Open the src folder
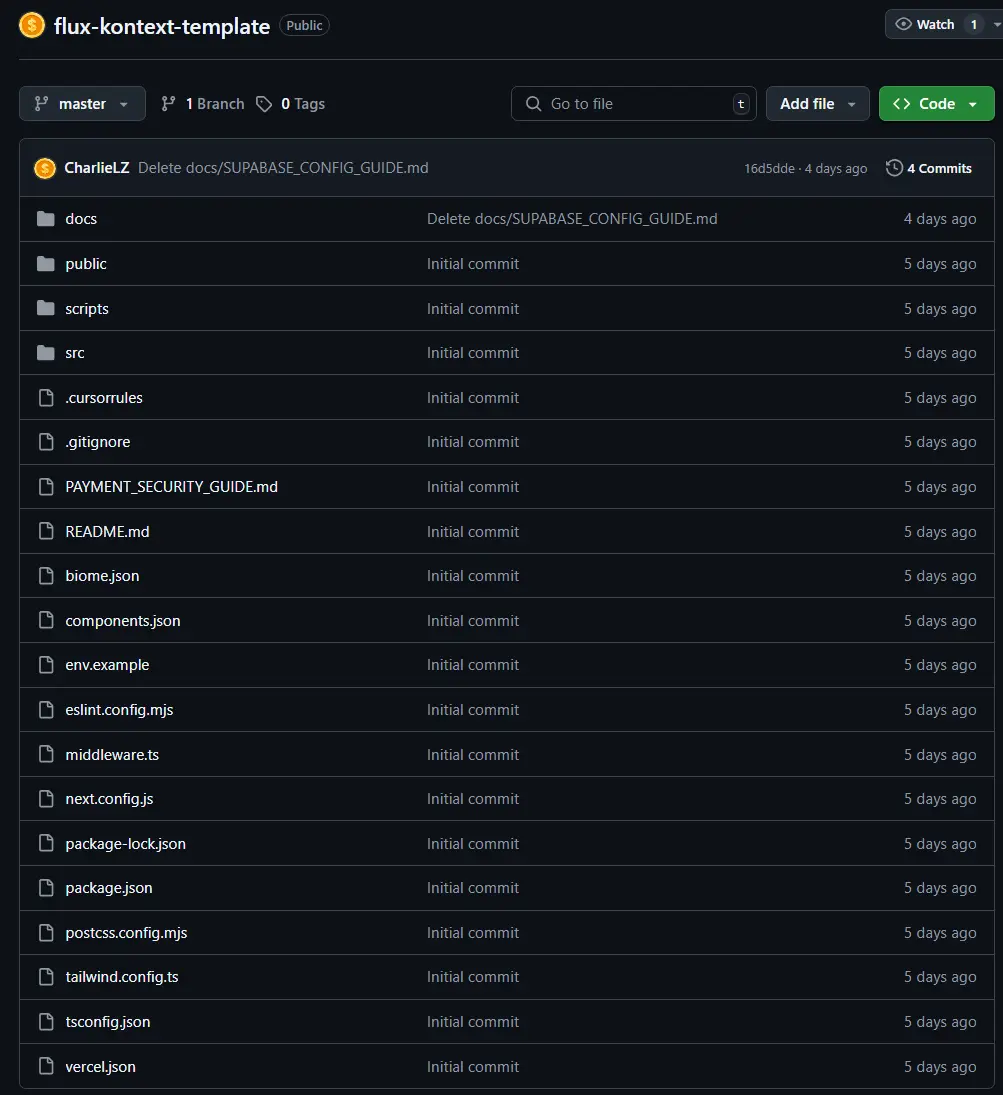 pos(75,353)
